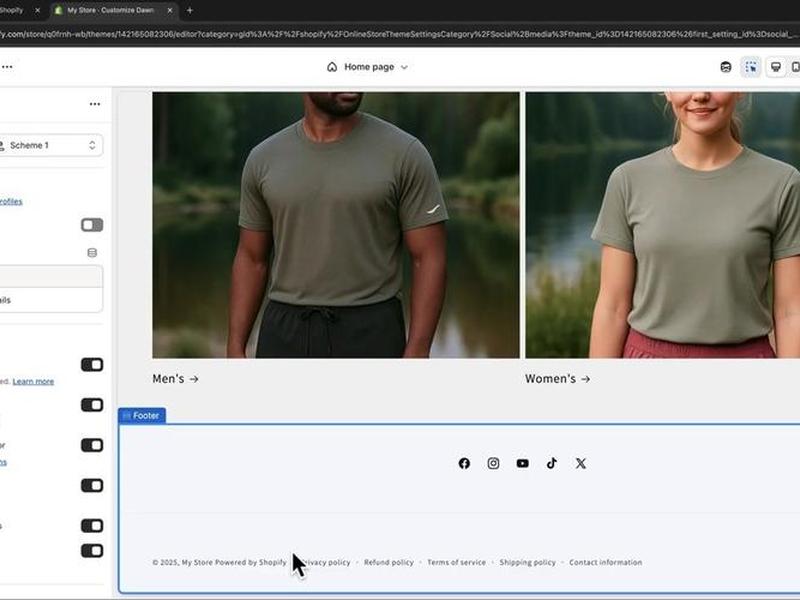This screenshot has width=800, height=600.
Task: Click the inspector selection mode icon
Action: click(751, 67)
